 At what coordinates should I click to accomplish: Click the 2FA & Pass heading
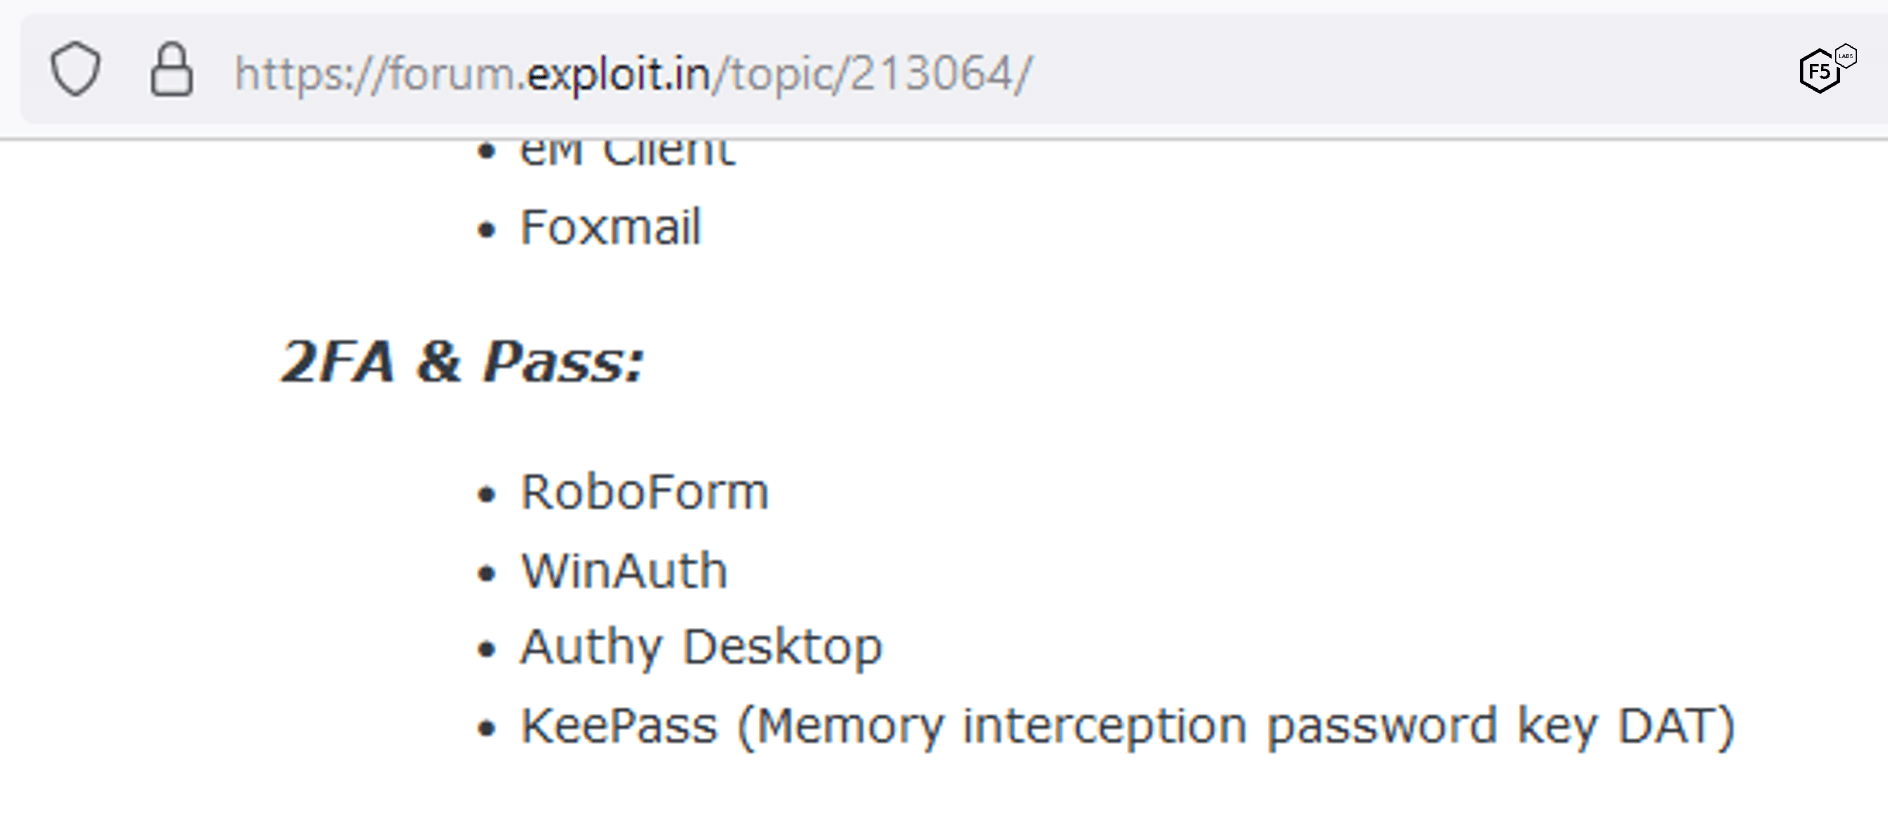pyautogui.click(x=462, y=361)
